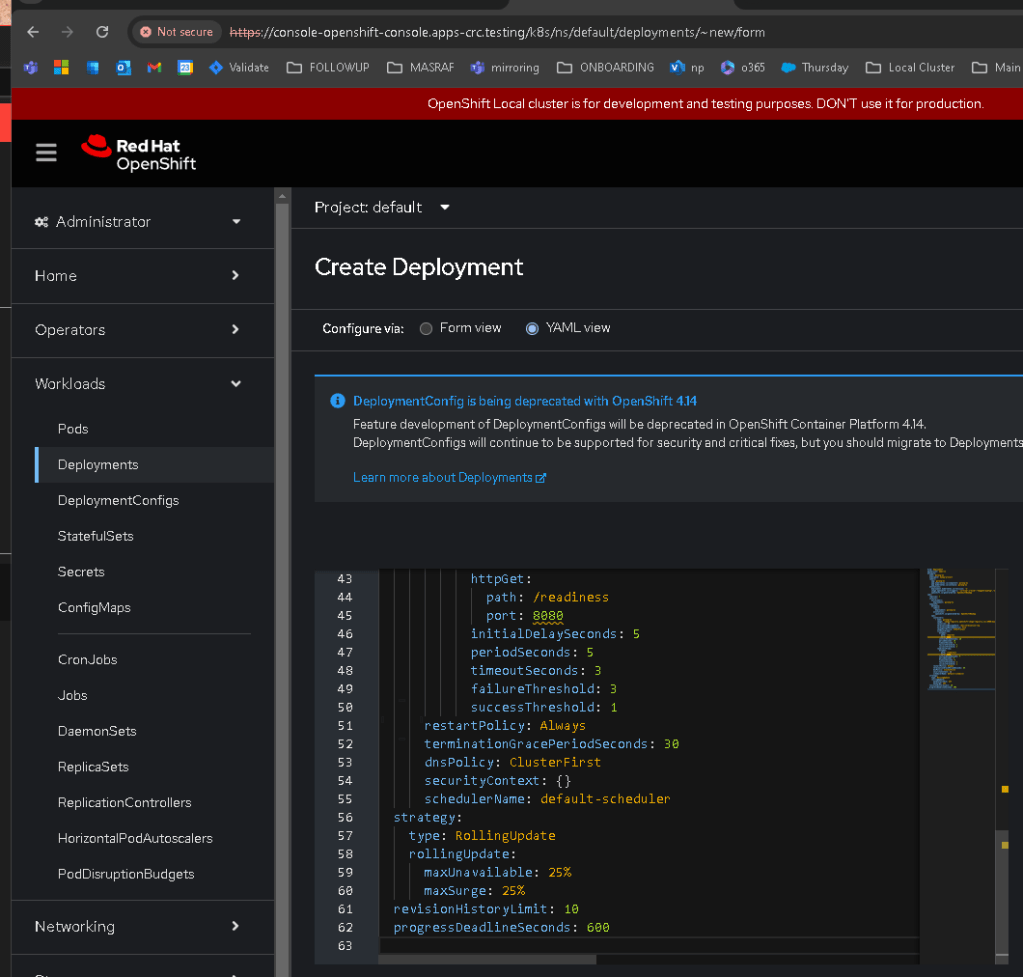Screen dimensions: 1023x977
Task: Click the progressDeadlineSeconds value 600
Action: pyautogui.click(x=598, y=927)
